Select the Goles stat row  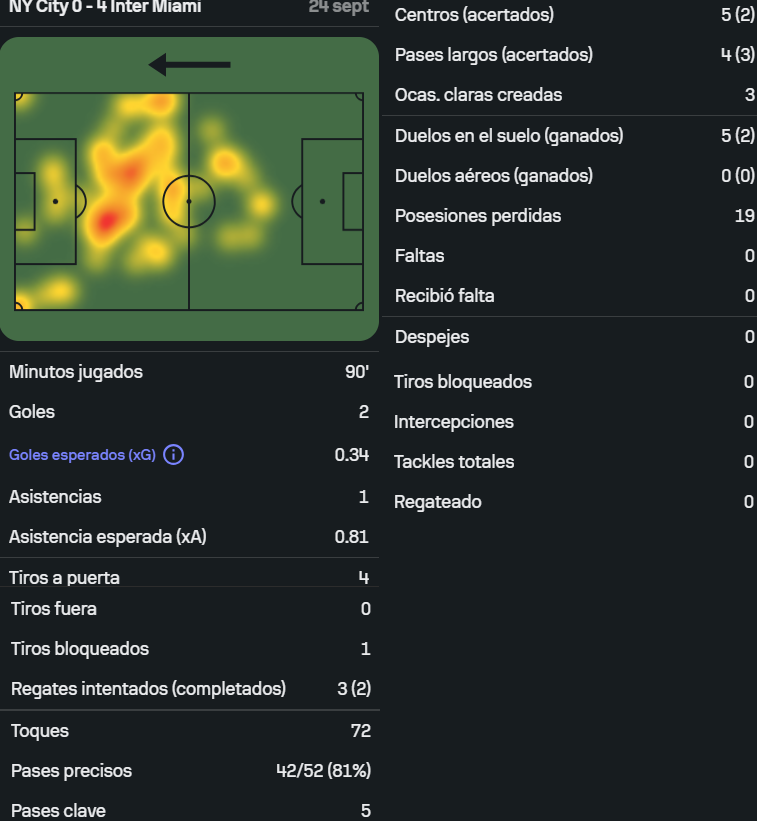coord(189,412)
